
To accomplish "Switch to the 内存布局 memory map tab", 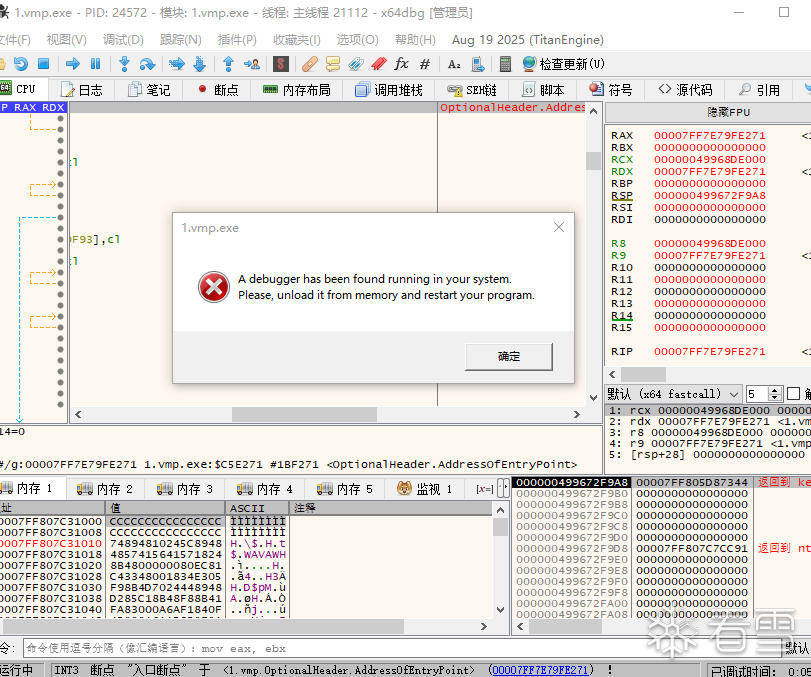I will [296, 90].
